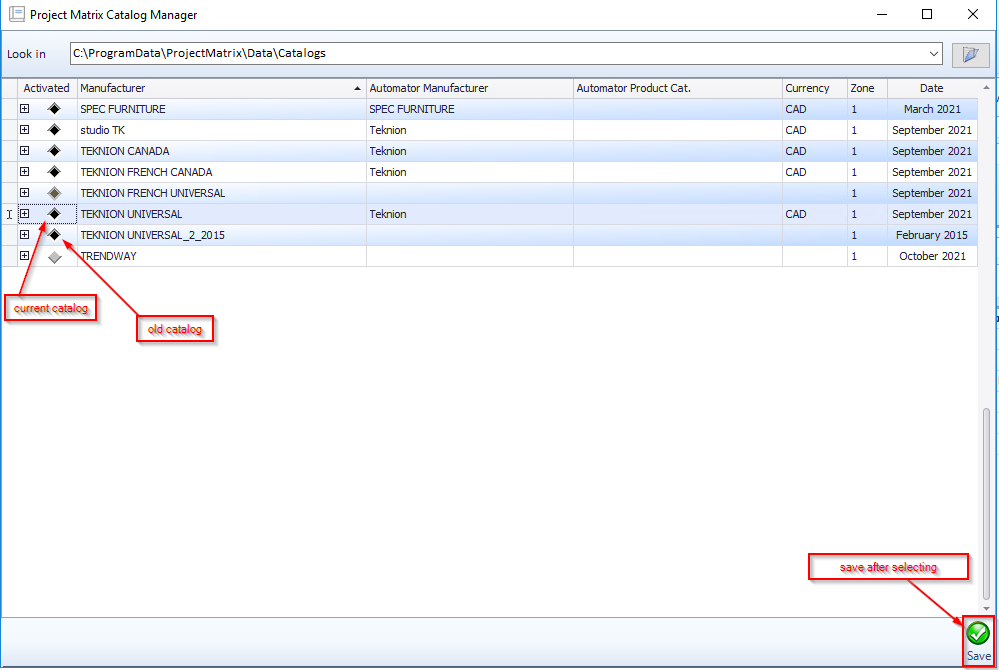Expand the TRENDWAY catalog row
Viewport: 999px width, 670px height.
pyautogui.click(x=25, y=256)
